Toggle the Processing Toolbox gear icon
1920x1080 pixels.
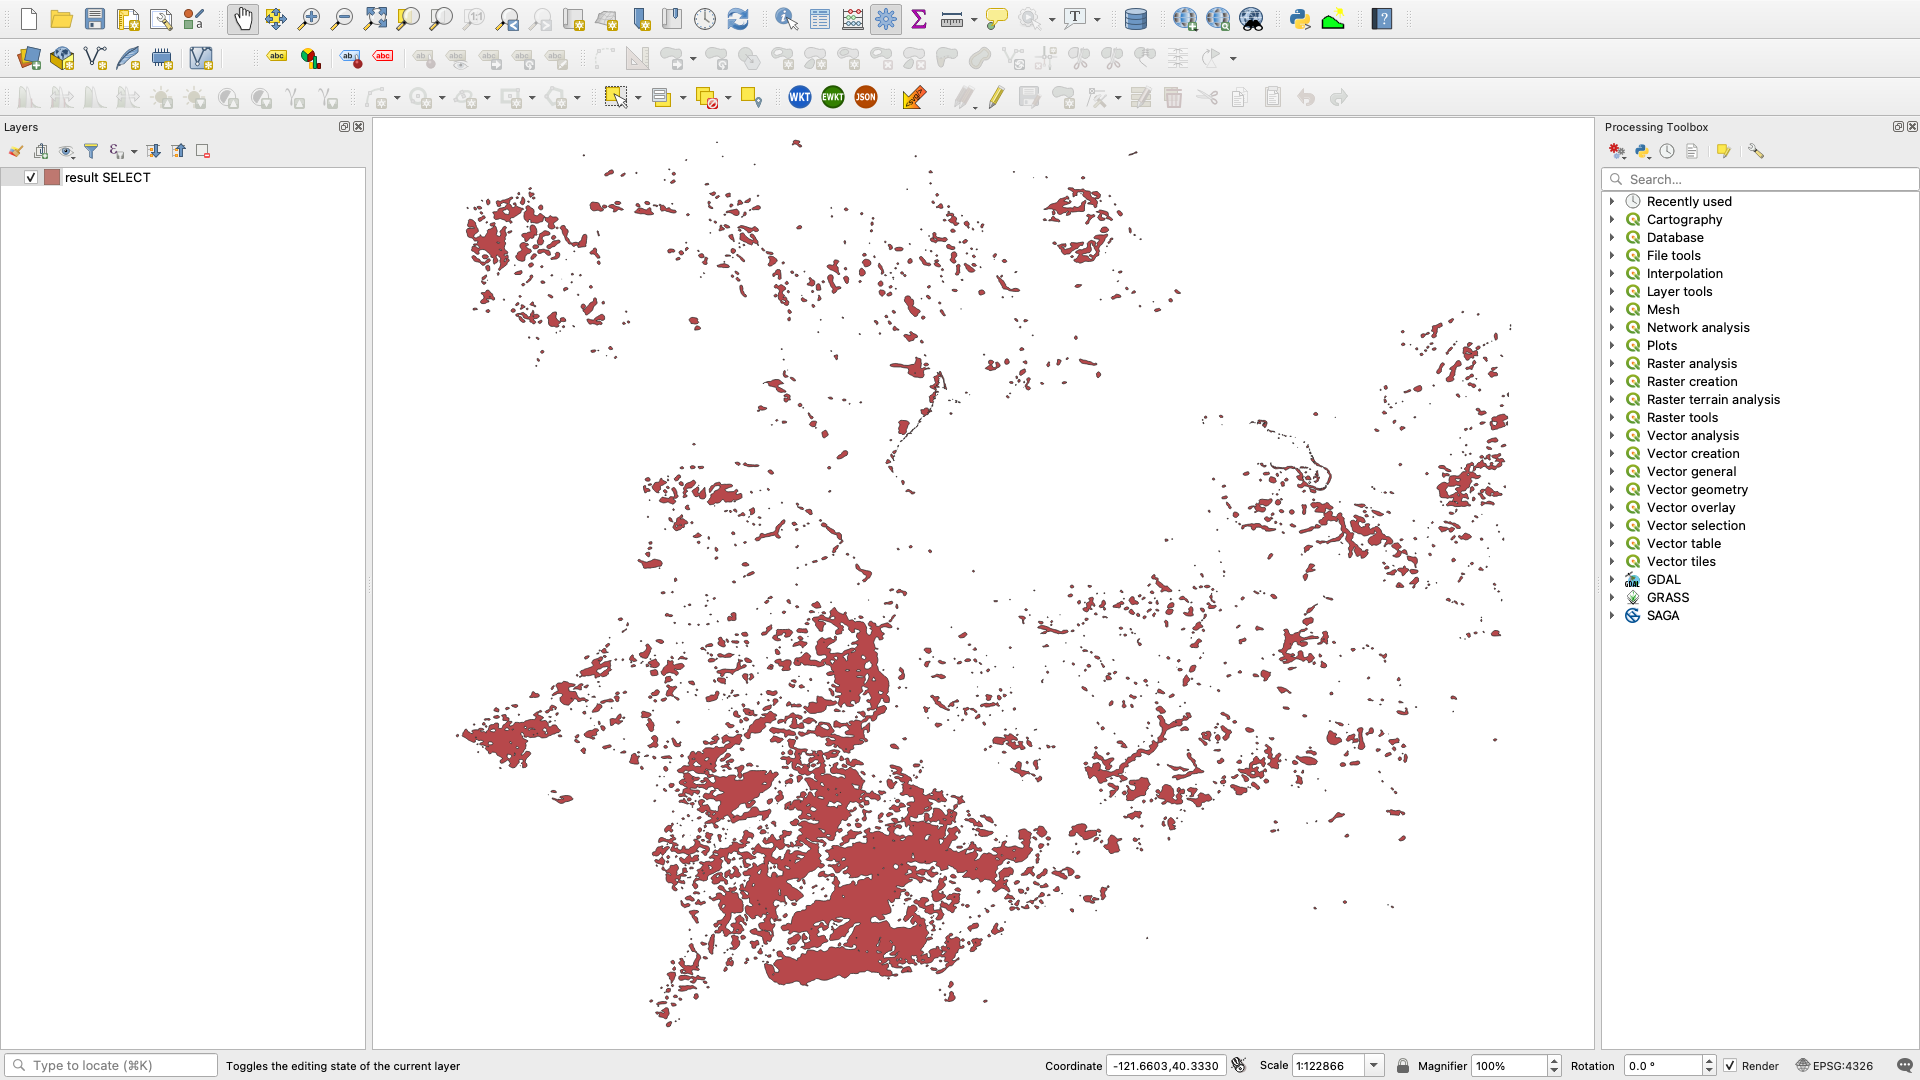coord(886,19)
